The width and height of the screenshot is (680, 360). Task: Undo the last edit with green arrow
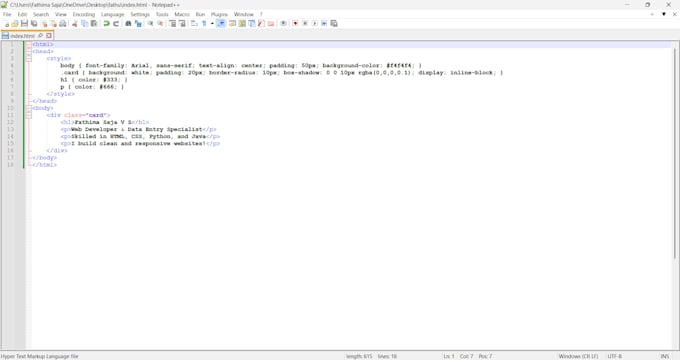(106, 23)
